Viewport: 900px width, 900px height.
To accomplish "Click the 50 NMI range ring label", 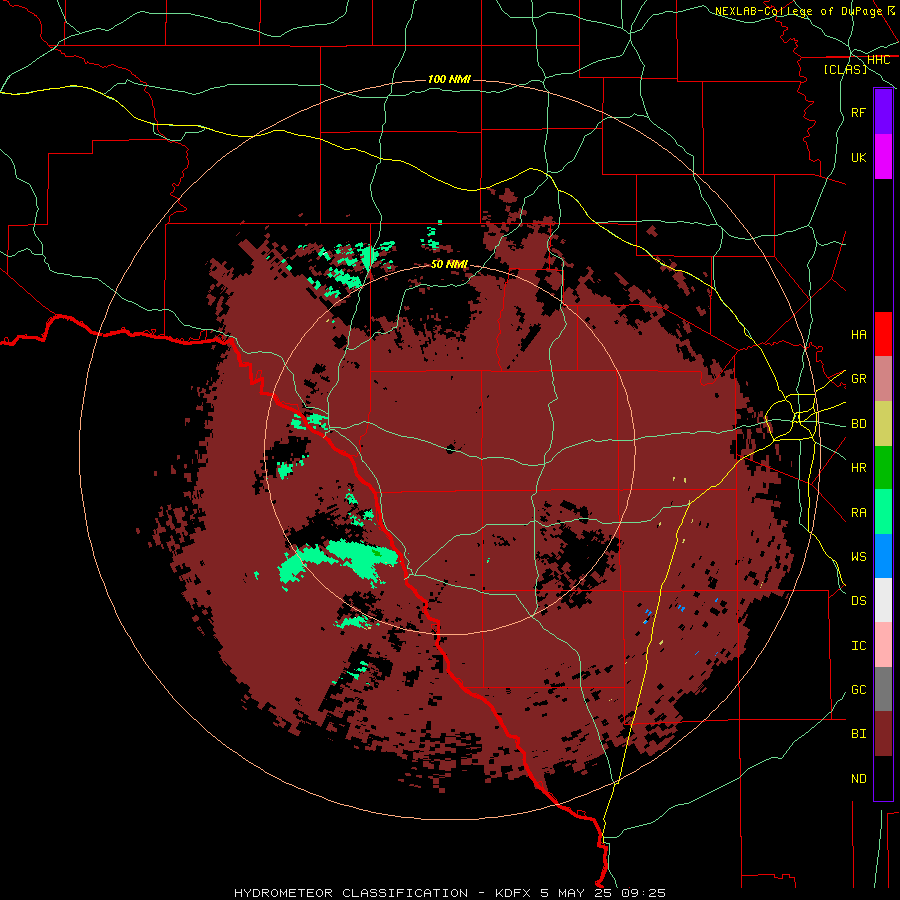I will [x=449, y=264].
